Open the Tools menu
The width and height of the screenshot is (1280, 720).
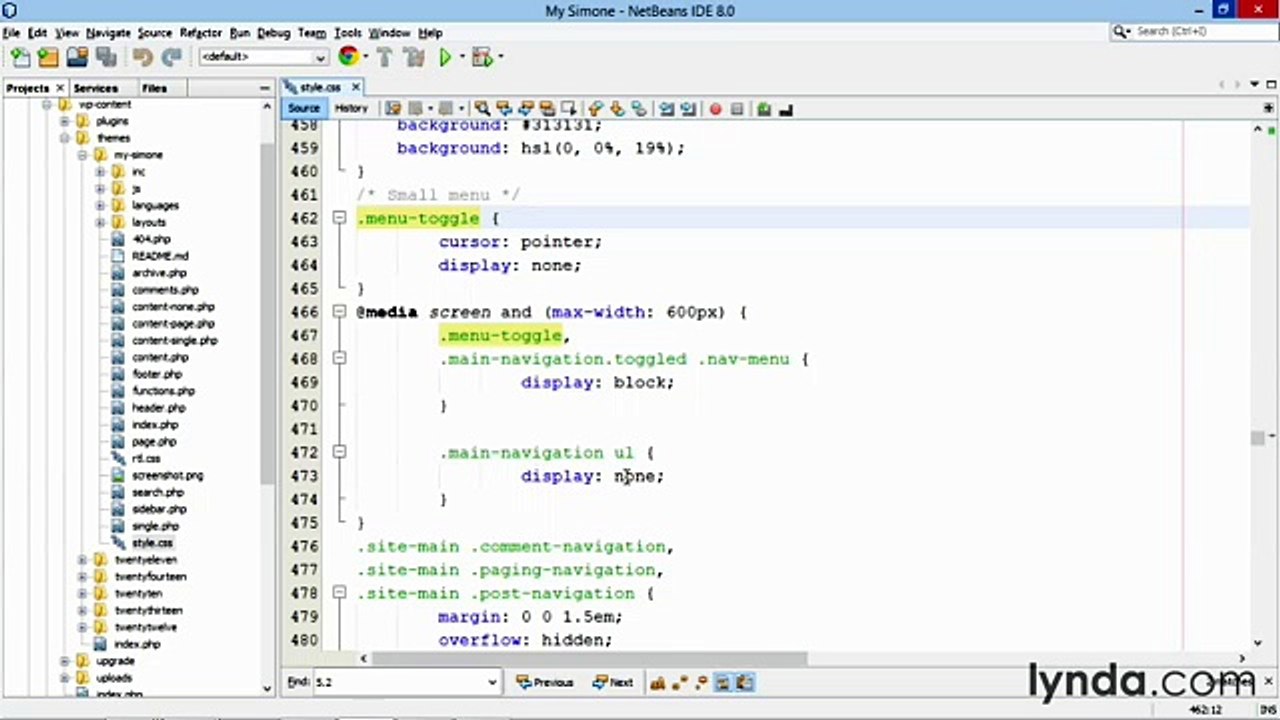tap(348, 33)
